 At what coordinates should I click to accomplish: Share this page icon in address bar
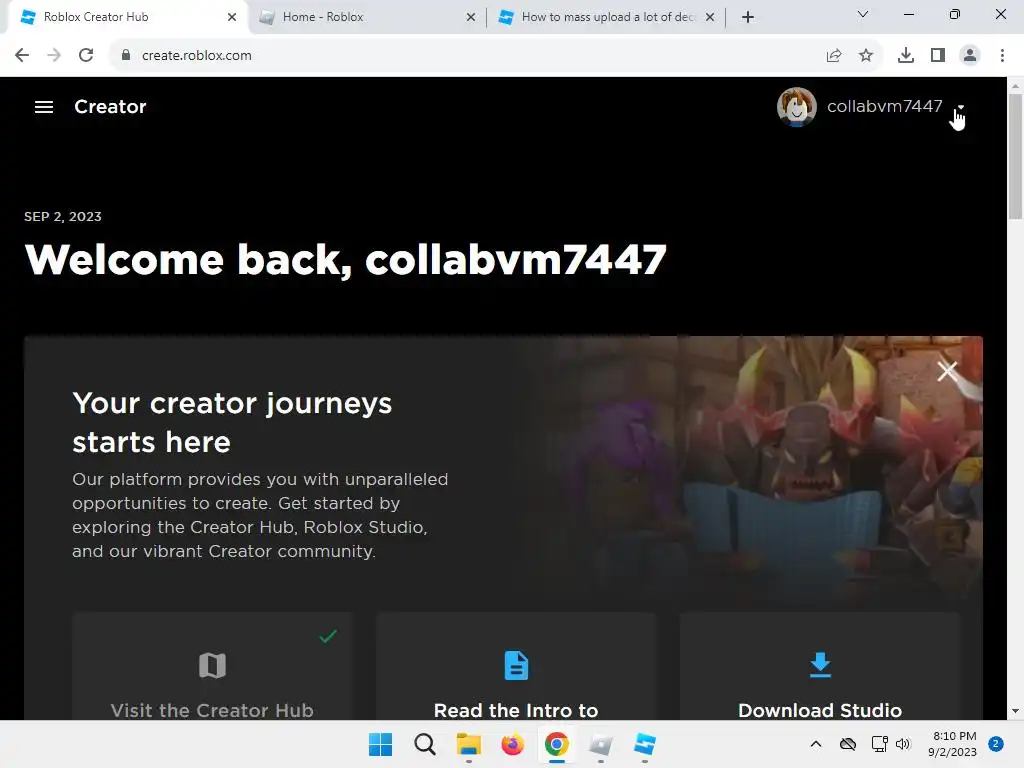(834, 56)
